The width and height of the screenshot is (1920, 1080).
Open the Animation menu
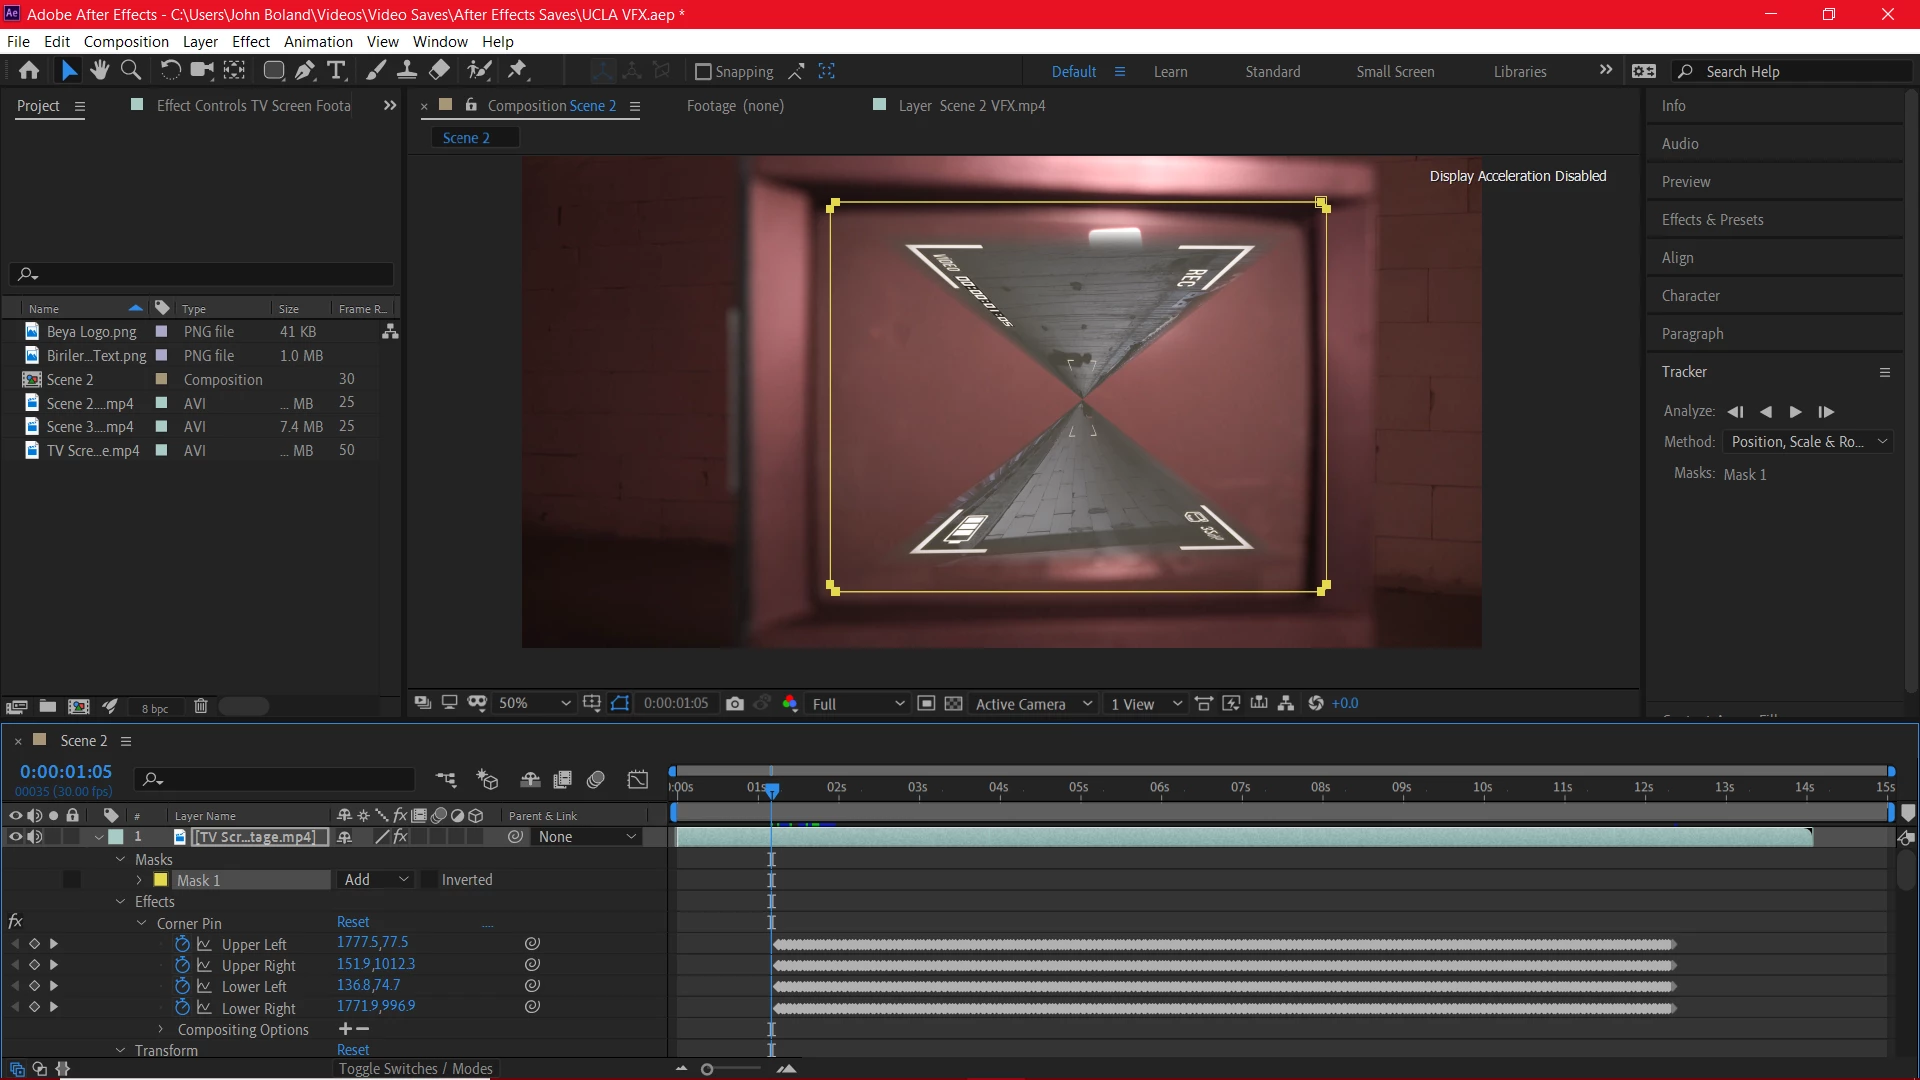coord(318,42)
